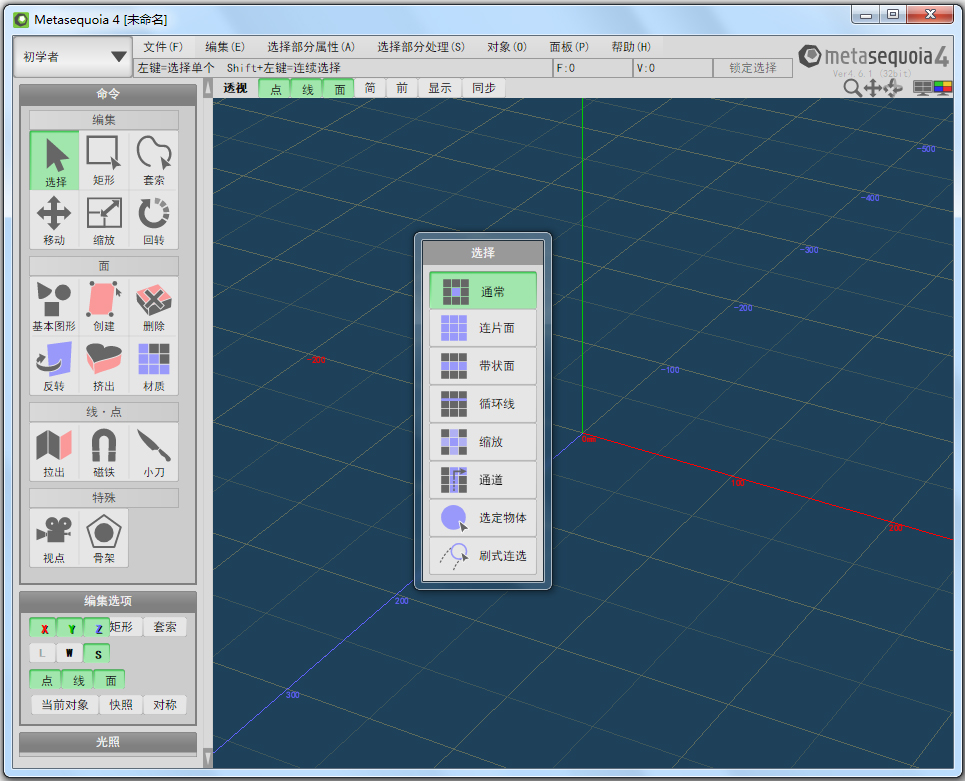Open the 编集(E) menu
Screen dimensions: 965x781
click(225, 47)
